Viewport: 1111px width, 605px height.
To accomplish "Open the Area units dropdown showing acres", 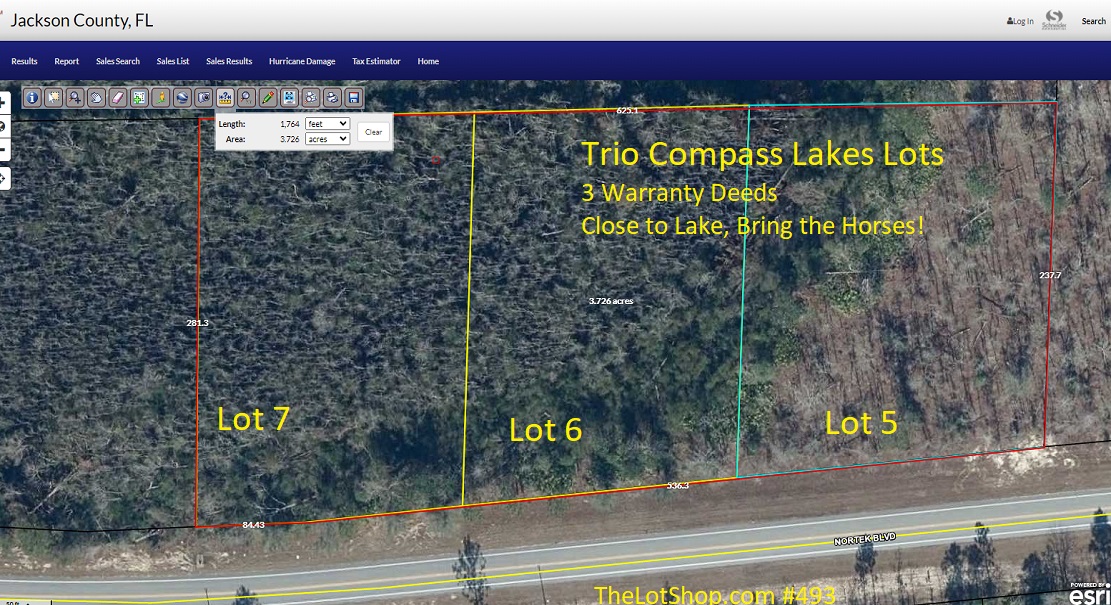I will [327, 139].
